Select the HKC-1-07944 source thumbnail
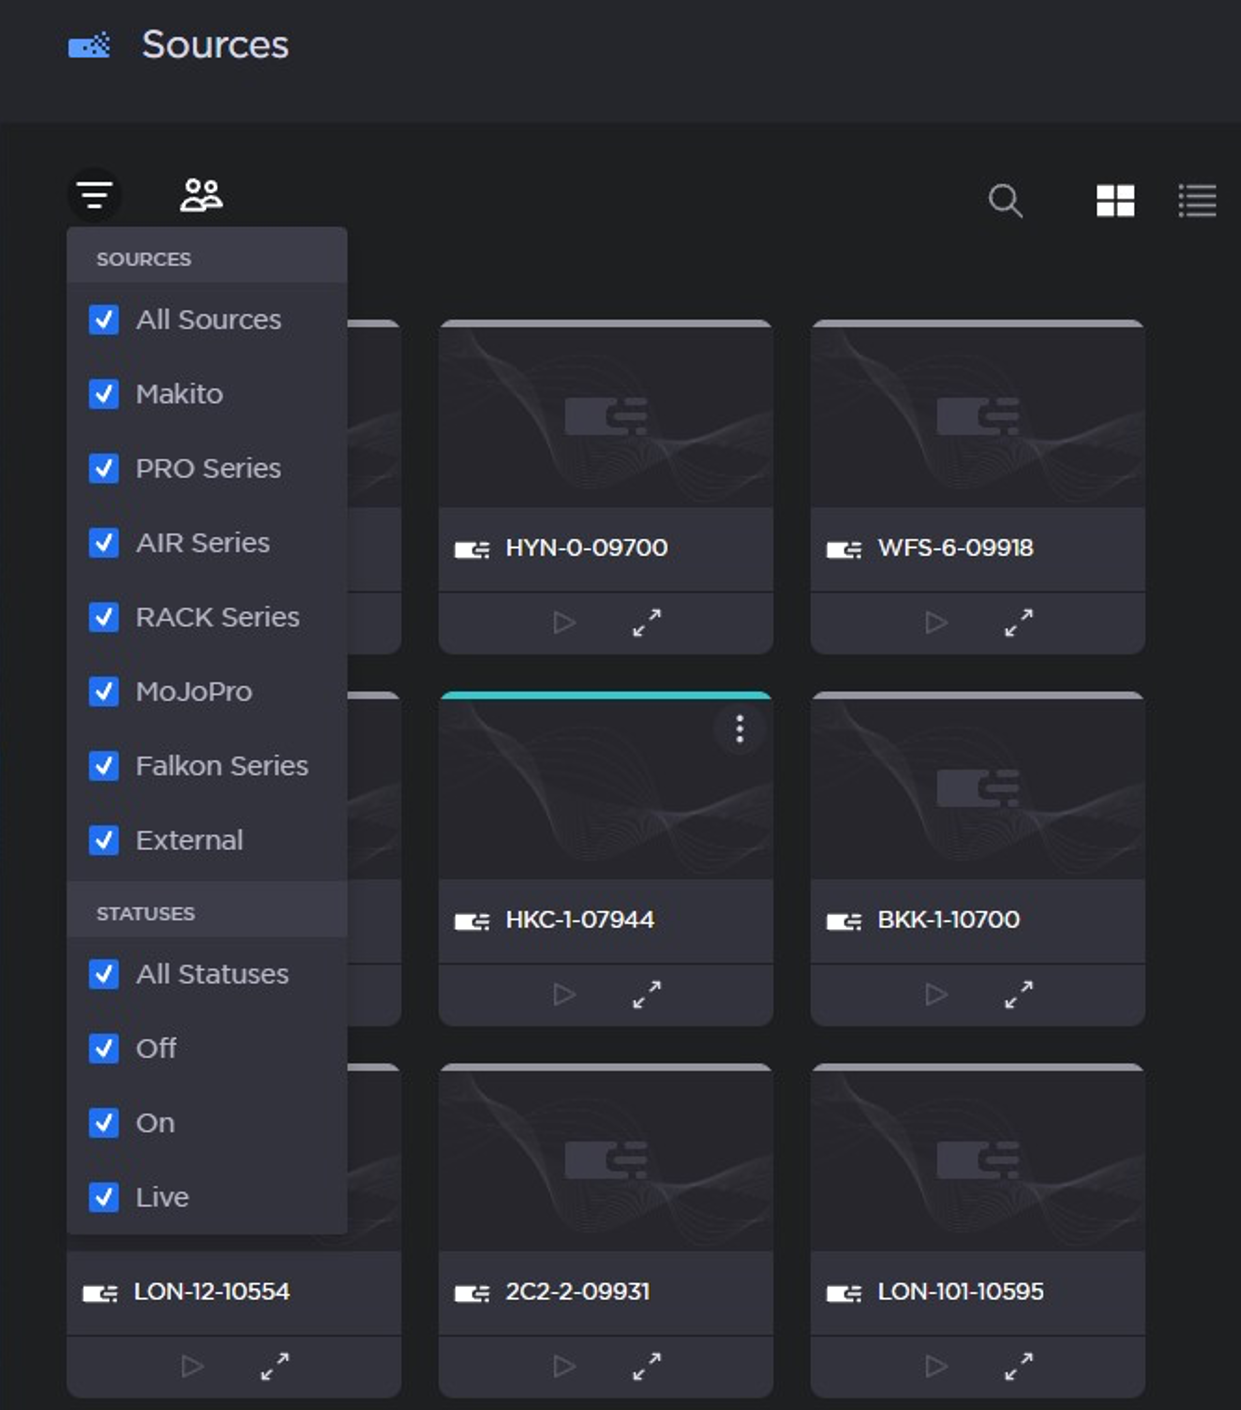This screenshot has width=1241, height=1410. click(605, 790)
